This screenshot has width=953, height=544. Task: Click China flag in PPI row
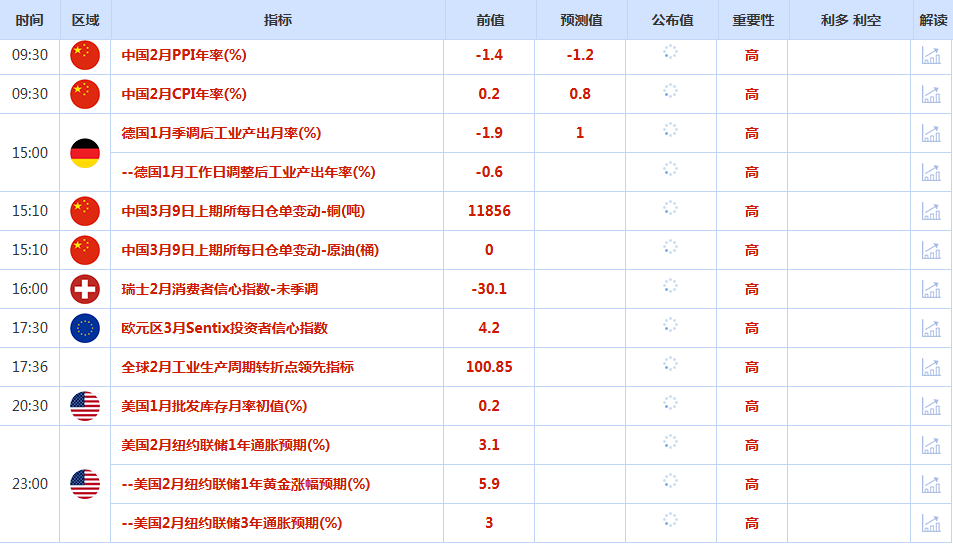[x=85, y=55]
